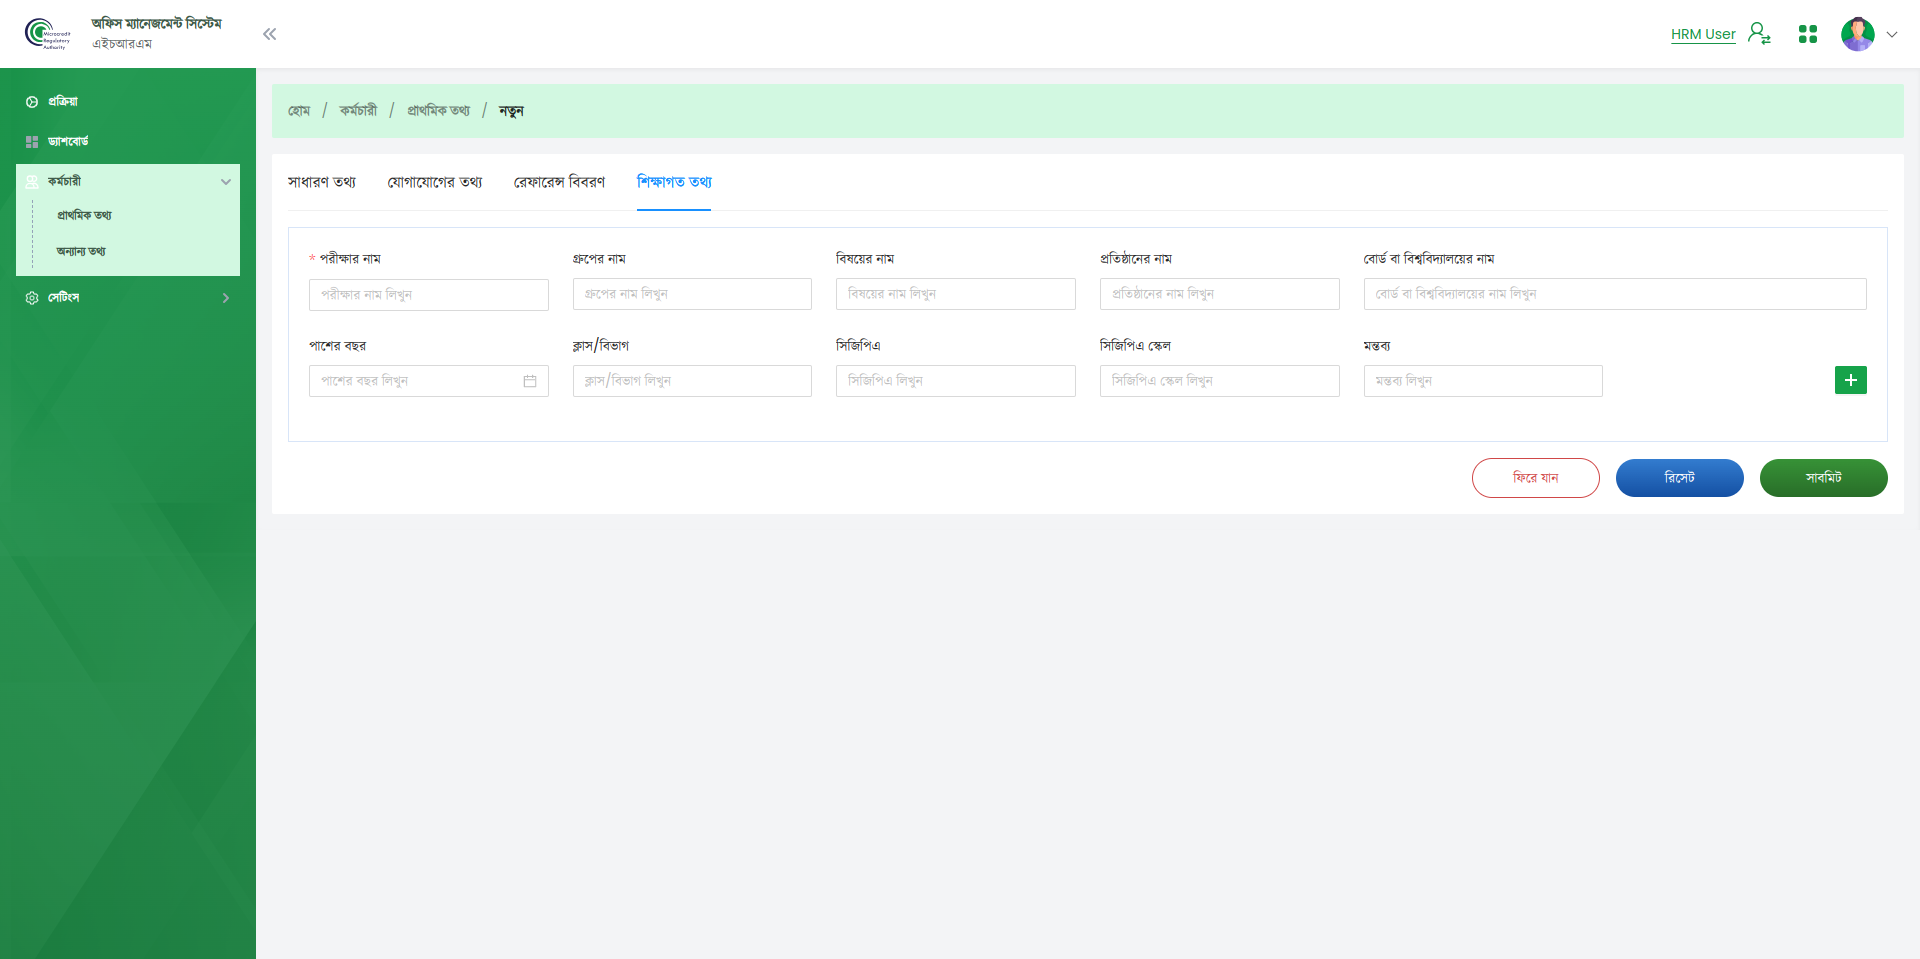1920x959 pixels.
Task: Focus the প্রতিষ্ঠানের নাম input field
Action: coord(1220,294)
